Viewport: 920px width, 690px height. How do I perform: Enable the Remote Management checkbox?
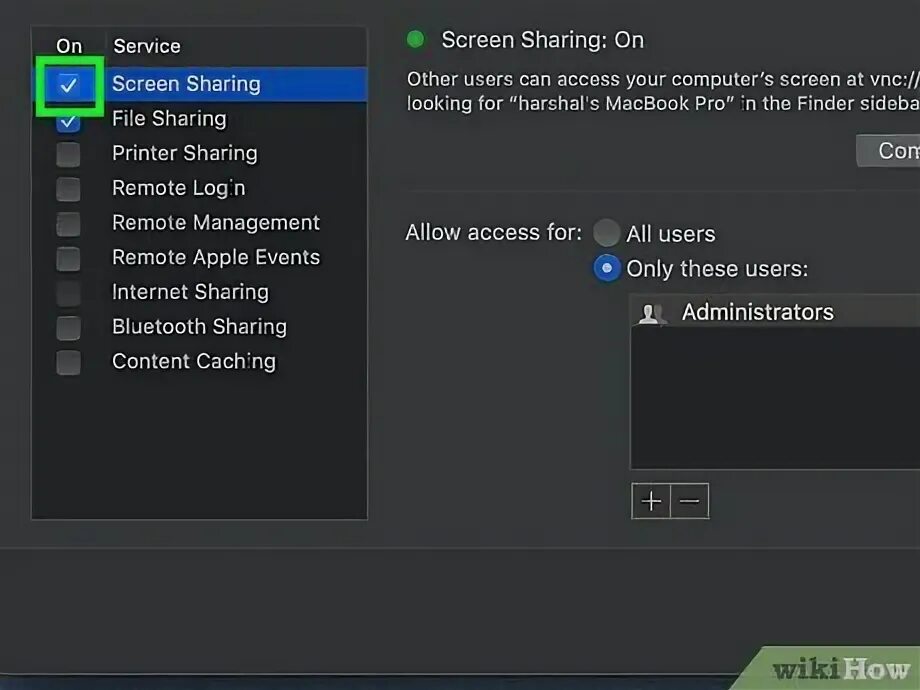(68, 223)
